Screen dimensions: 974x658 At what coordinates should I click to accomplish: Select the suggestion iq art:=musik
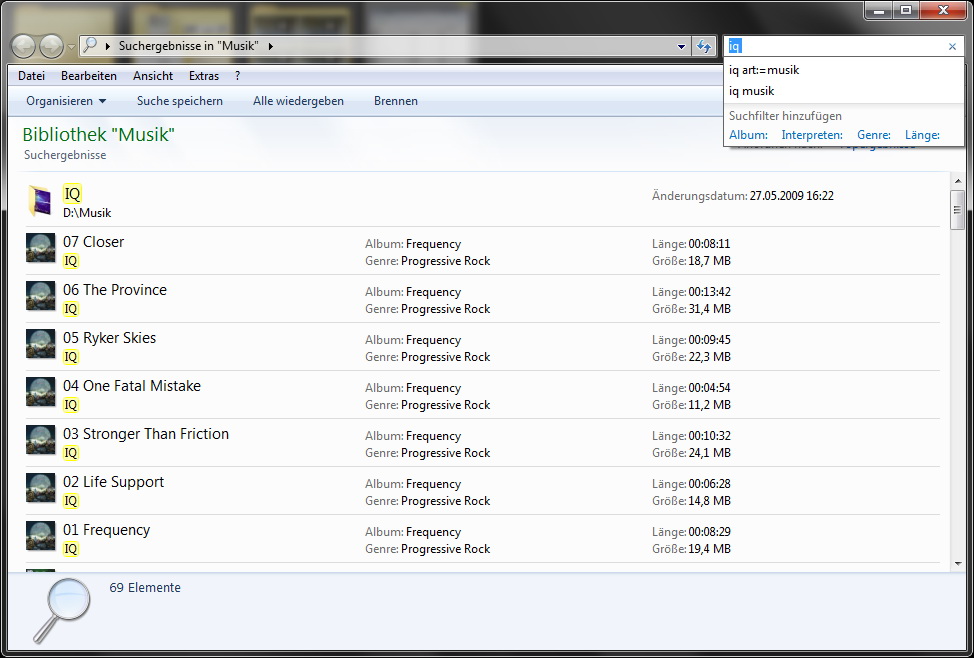(x=844, y=70)
